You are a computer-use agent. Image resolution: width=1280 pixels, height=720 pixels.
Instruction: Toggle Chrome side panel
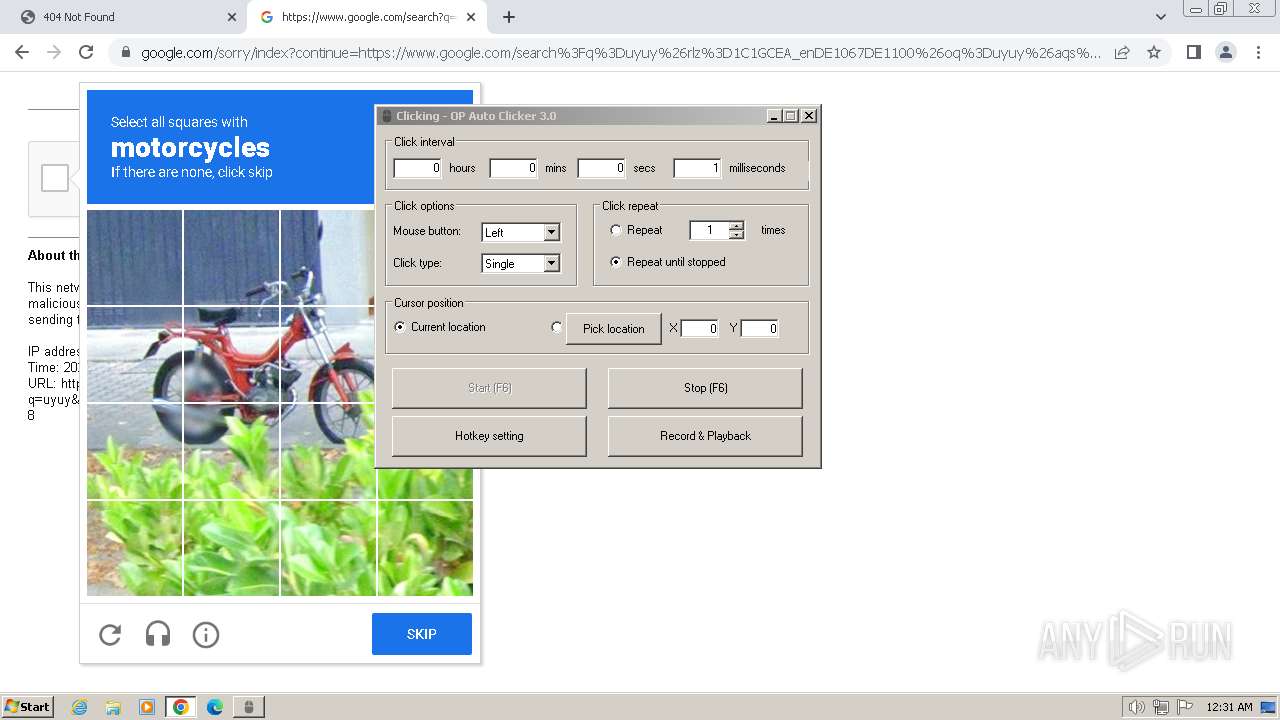(x=1193, y=52)
